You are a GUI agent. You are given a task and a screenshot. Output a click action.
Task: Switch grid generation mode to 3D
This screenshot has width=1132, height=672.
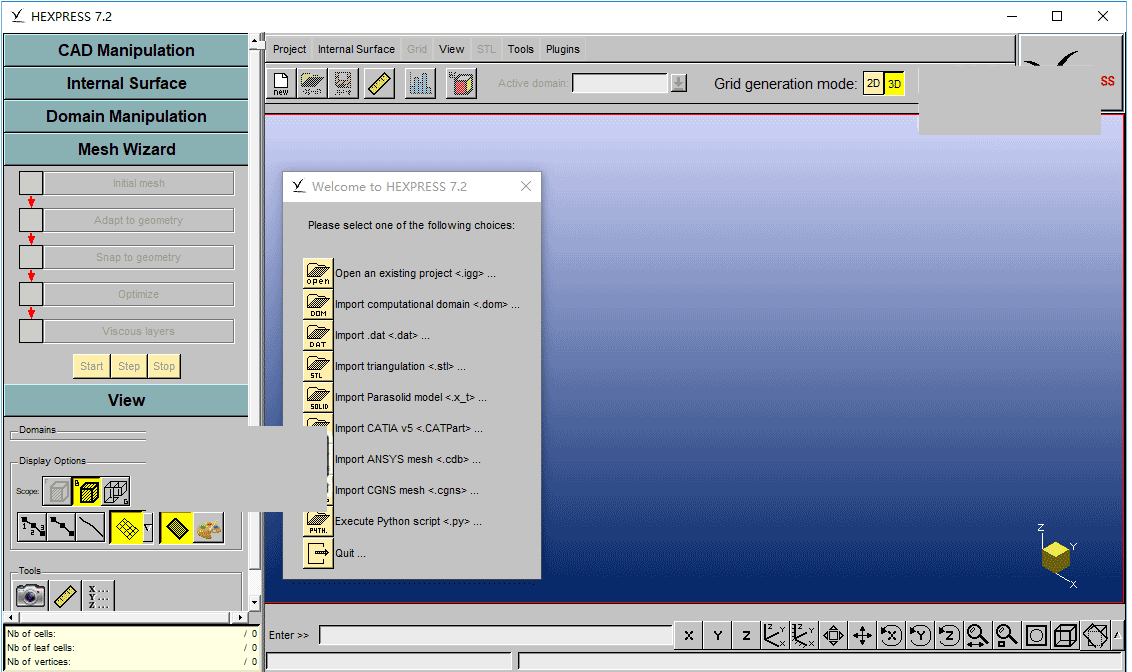pos(894,84)
